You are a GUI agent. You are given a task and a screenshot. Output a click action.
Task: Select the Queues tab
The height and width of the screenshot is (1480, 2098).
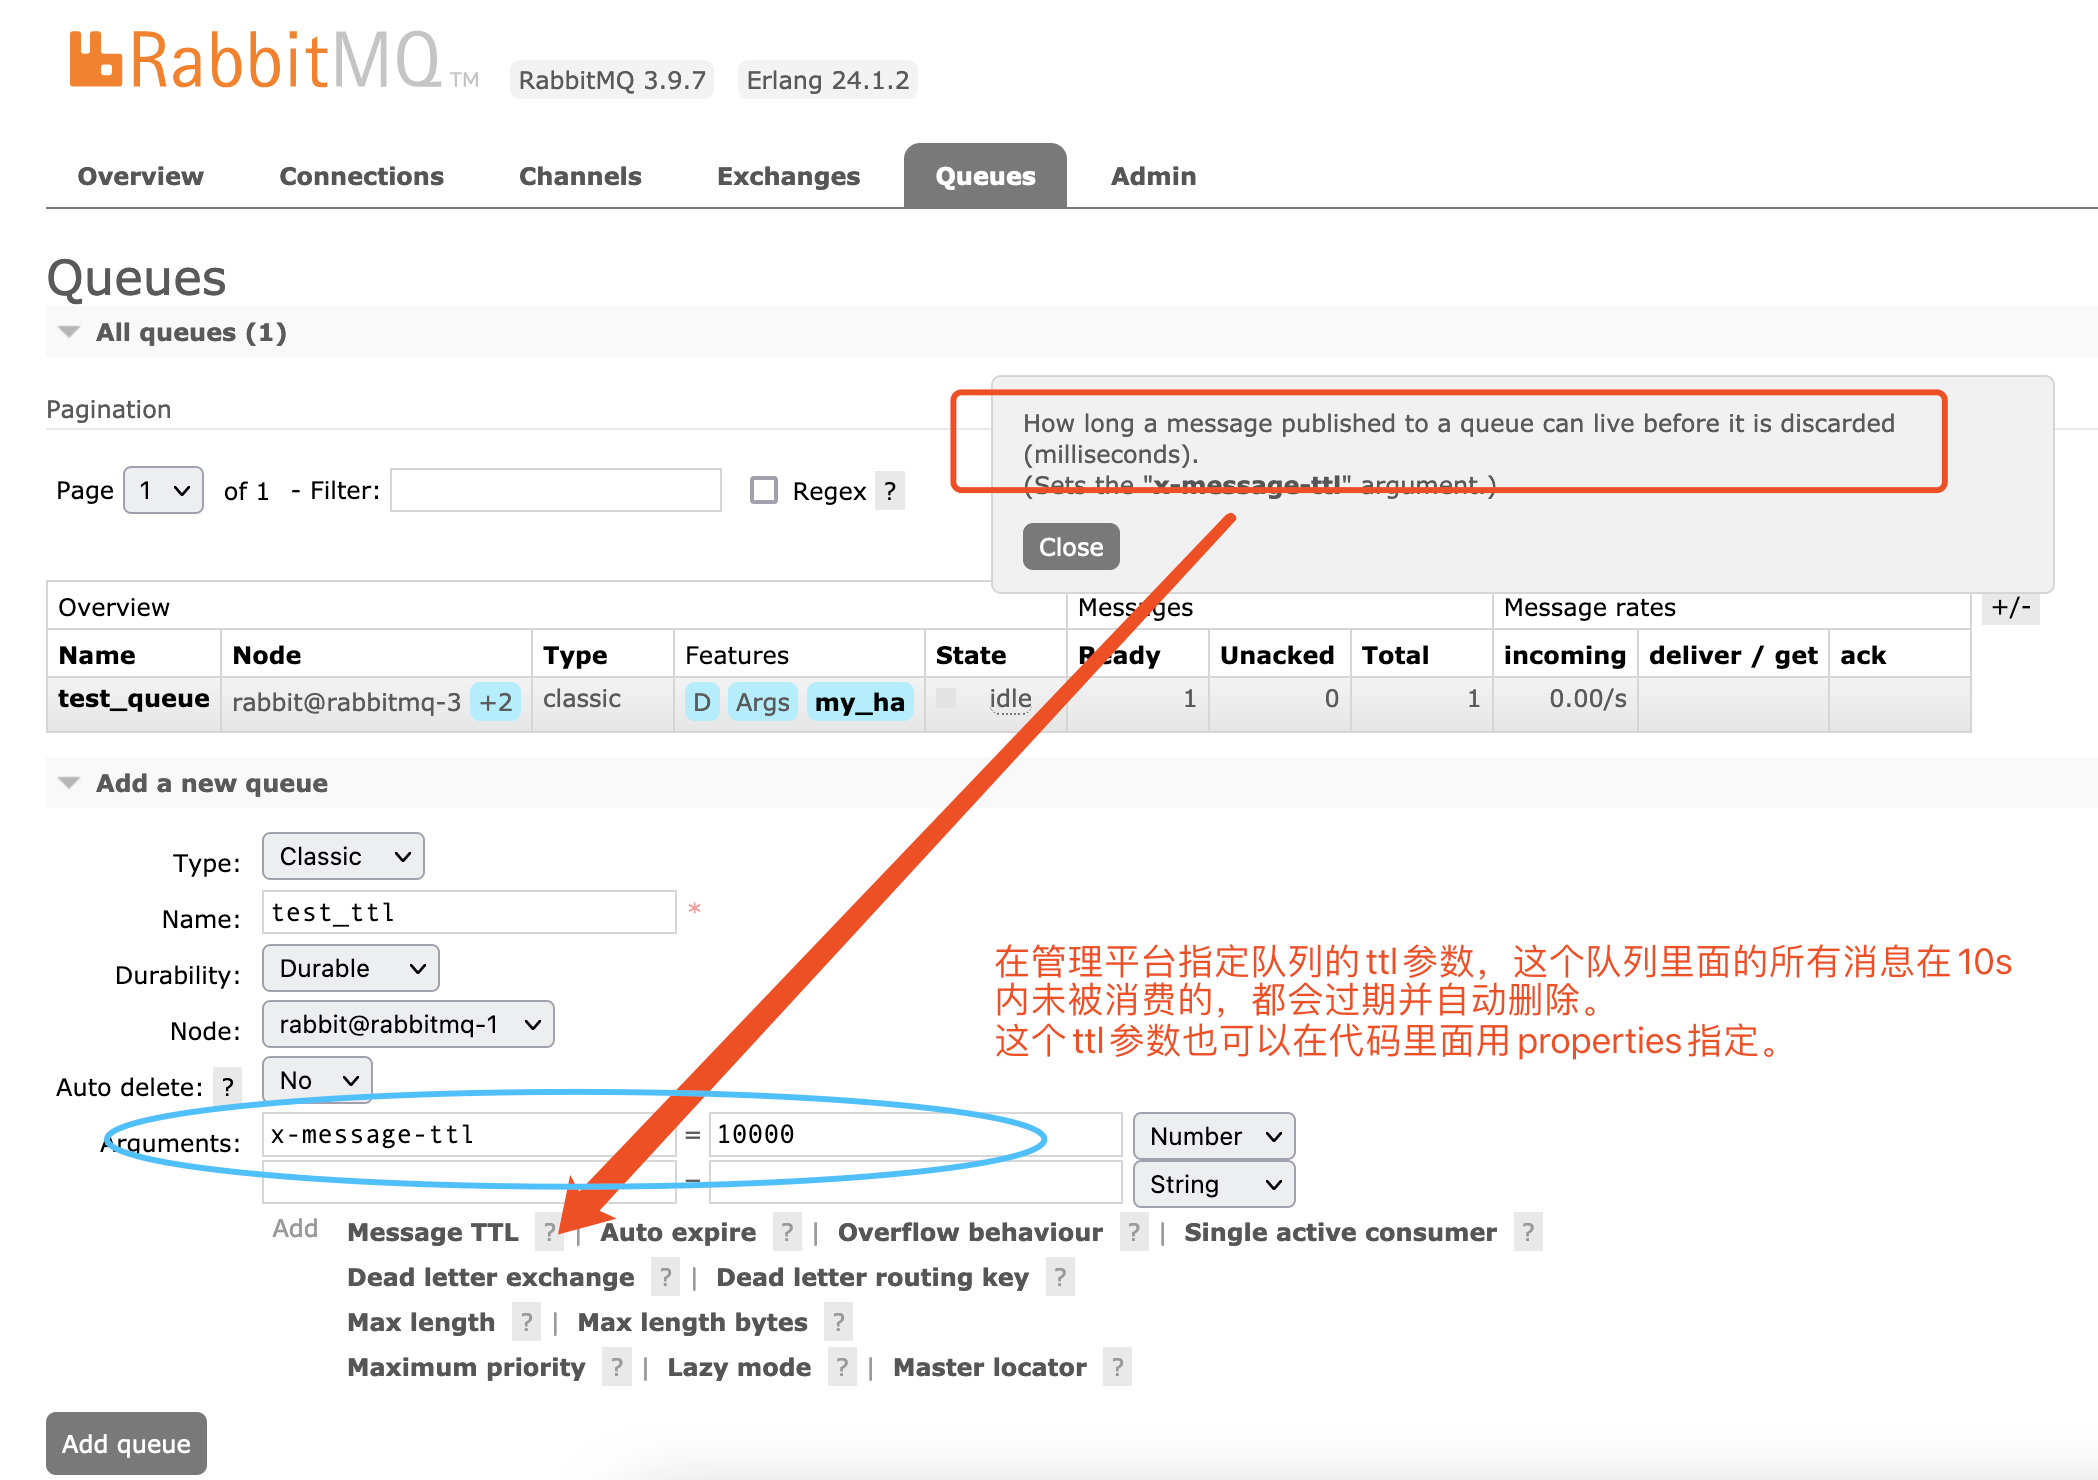tap(985, 176)
